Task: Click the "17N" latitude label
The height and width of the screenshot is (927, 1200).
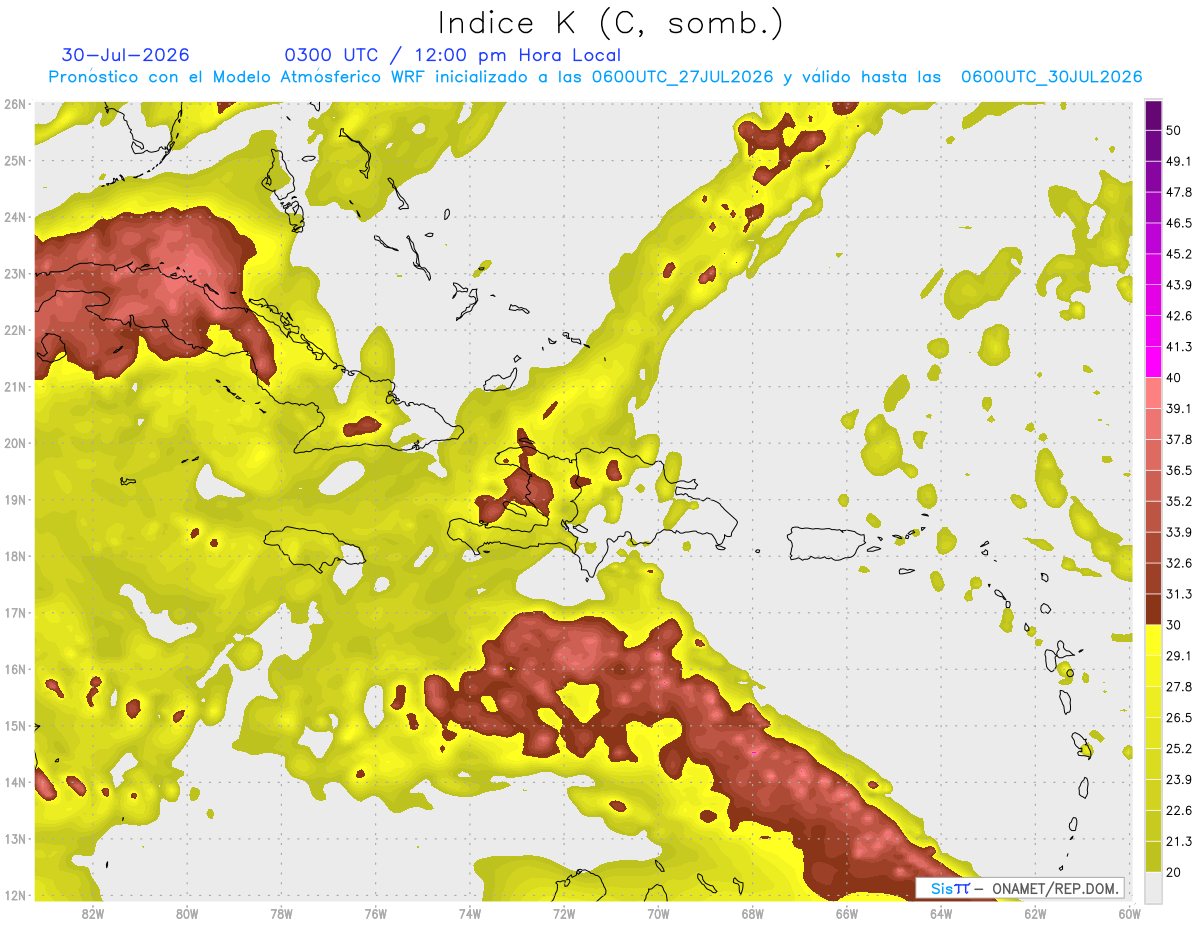Action: click(x=15, y=612)
